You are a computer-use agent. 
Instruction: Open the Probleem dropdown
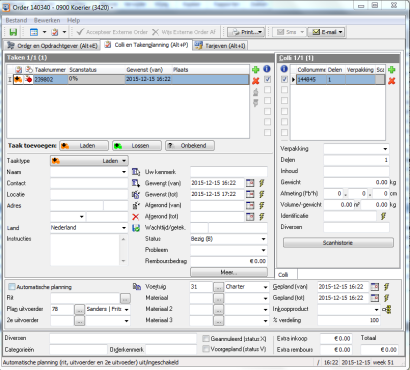(x=263, y=250)
